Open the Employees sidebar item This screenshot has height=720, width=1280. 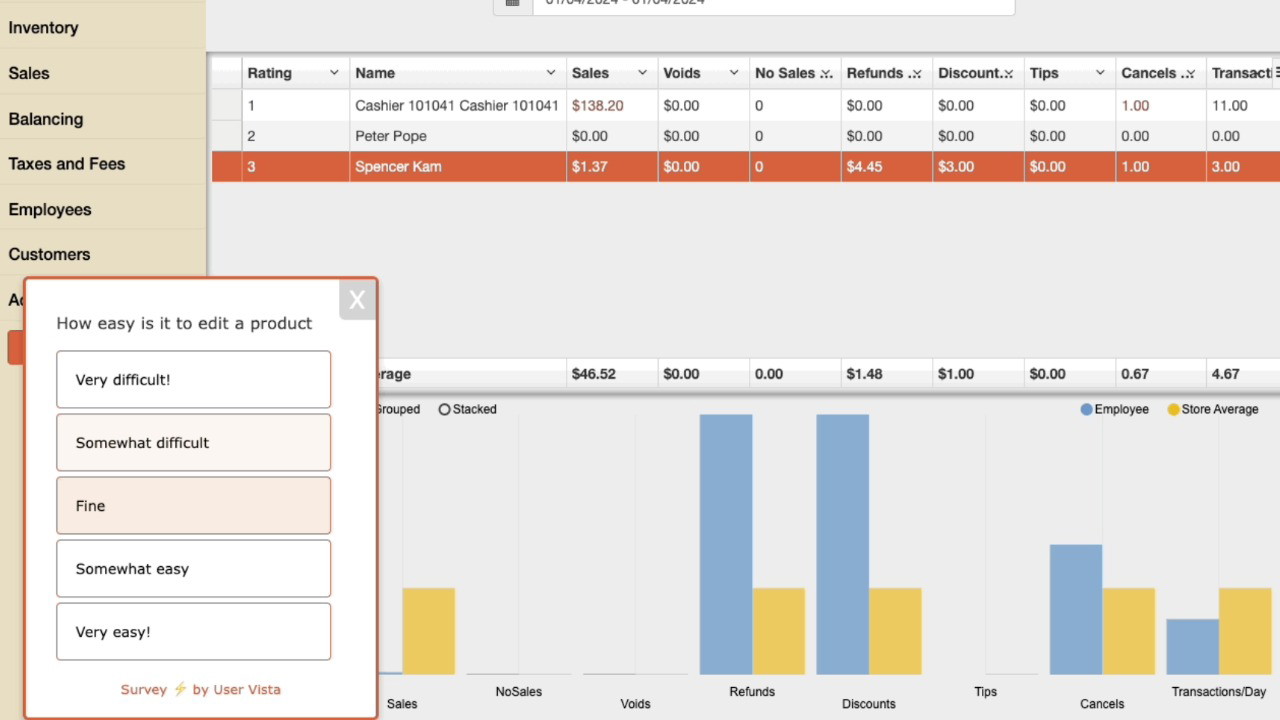[50, 209]
